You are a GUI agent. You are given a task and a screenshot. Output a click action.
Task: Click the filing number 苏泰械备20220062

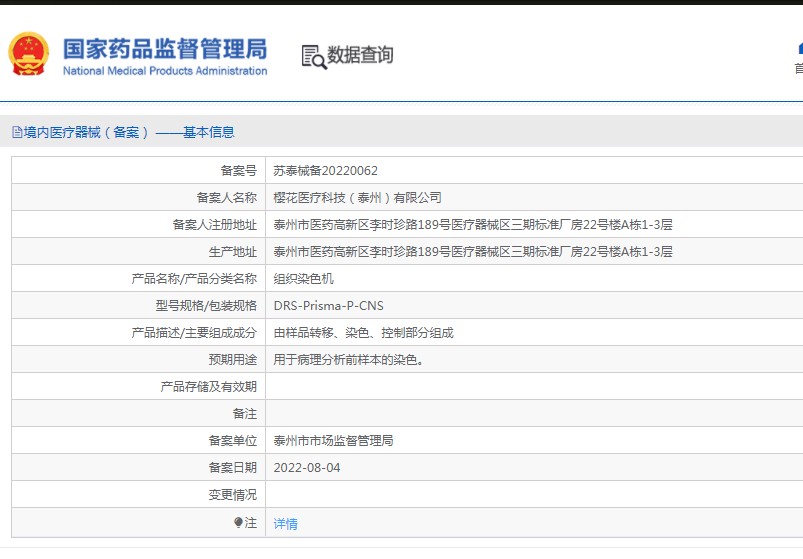[x=325, y=171]
